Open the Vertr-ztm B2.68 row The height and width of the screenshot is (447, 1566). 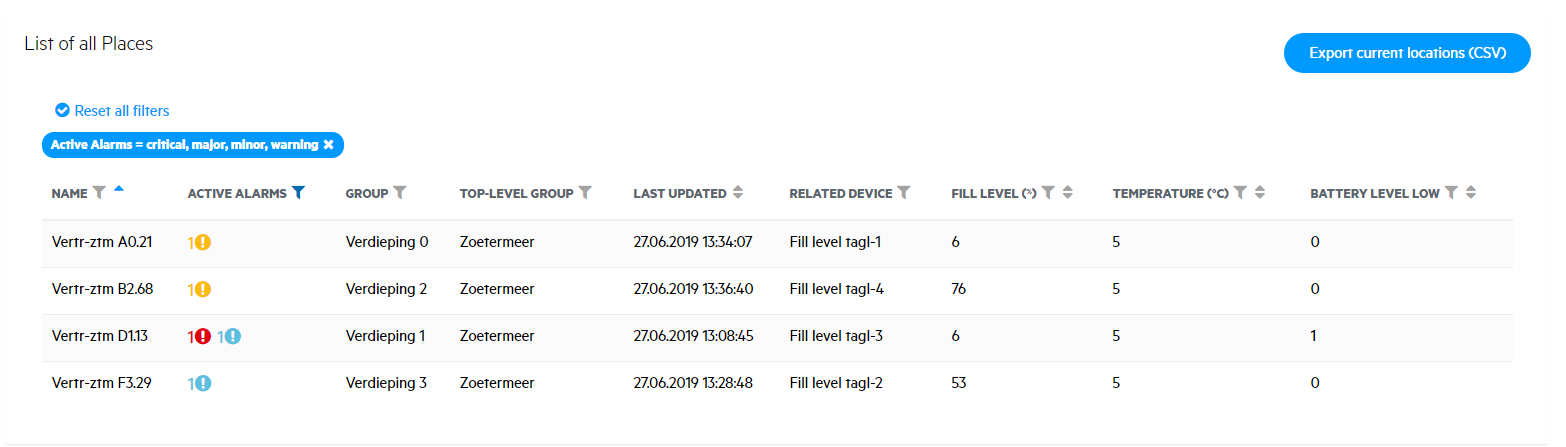click(x=777, y=289)
